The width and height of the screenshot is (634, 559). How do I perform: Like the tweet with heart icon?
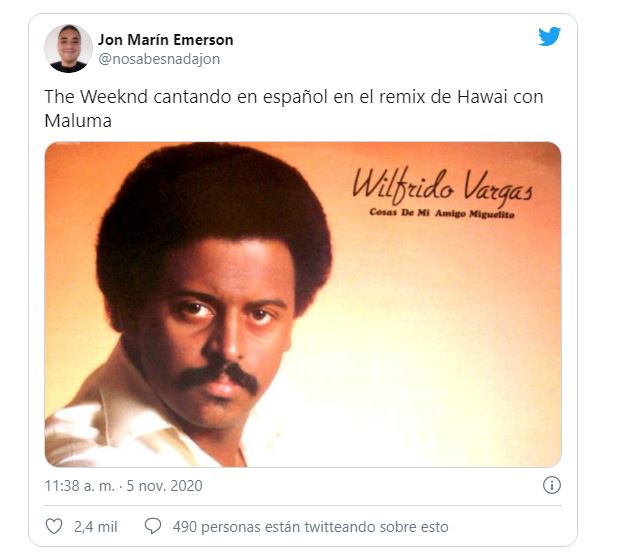[54, 526]
